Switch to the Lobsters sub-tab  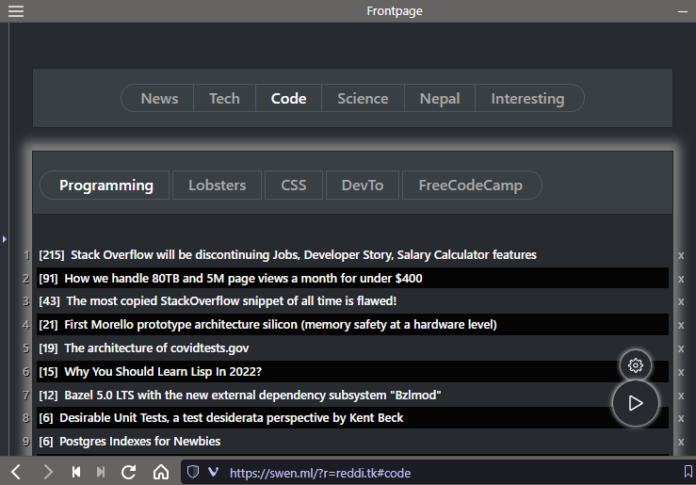(x=217, y=185)
